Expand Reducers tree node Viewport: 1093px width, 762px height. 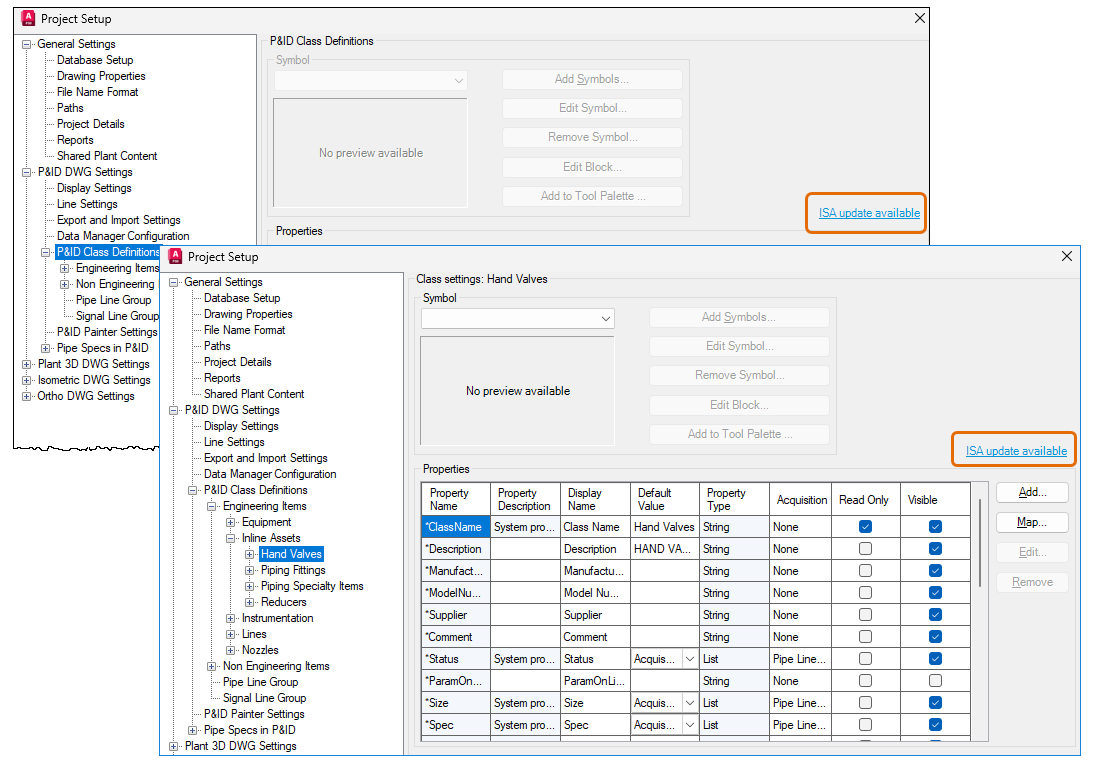tap(250, 602)
